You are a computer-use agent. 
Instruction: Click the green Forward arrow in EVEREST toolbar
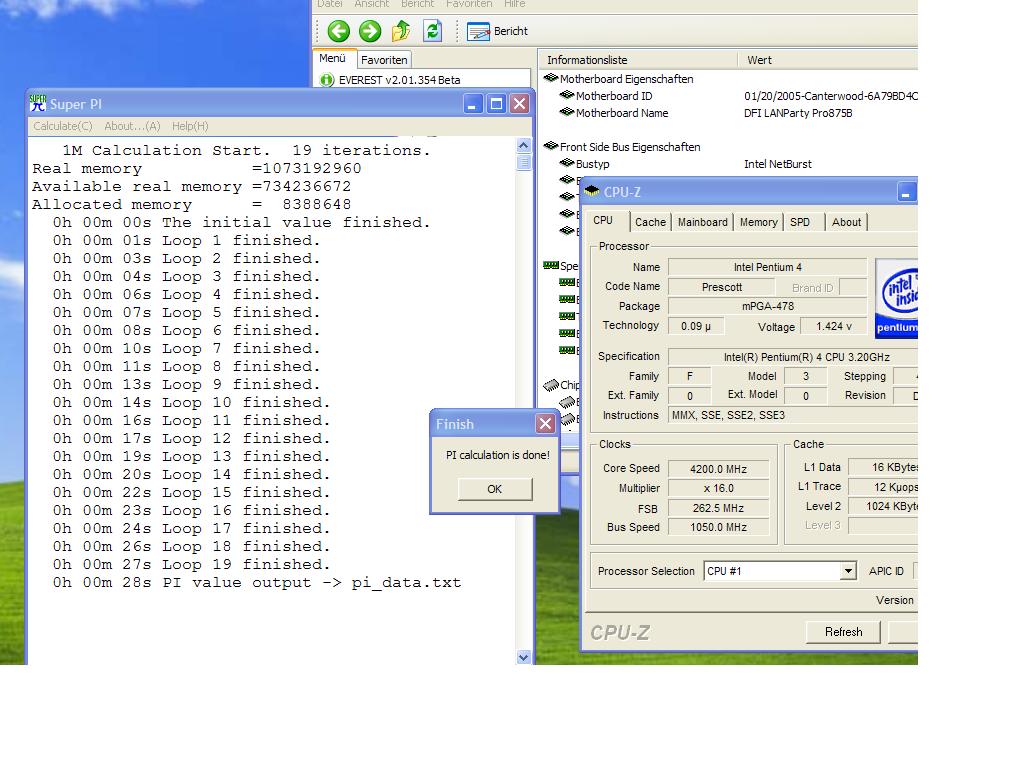[370, 30]
